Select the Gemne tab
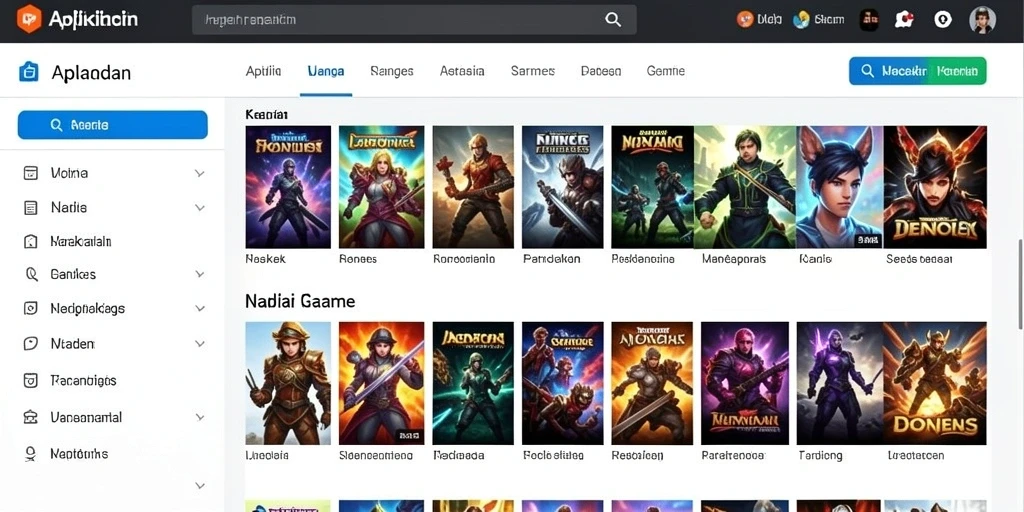1024x512 pixels. [665, 71]
